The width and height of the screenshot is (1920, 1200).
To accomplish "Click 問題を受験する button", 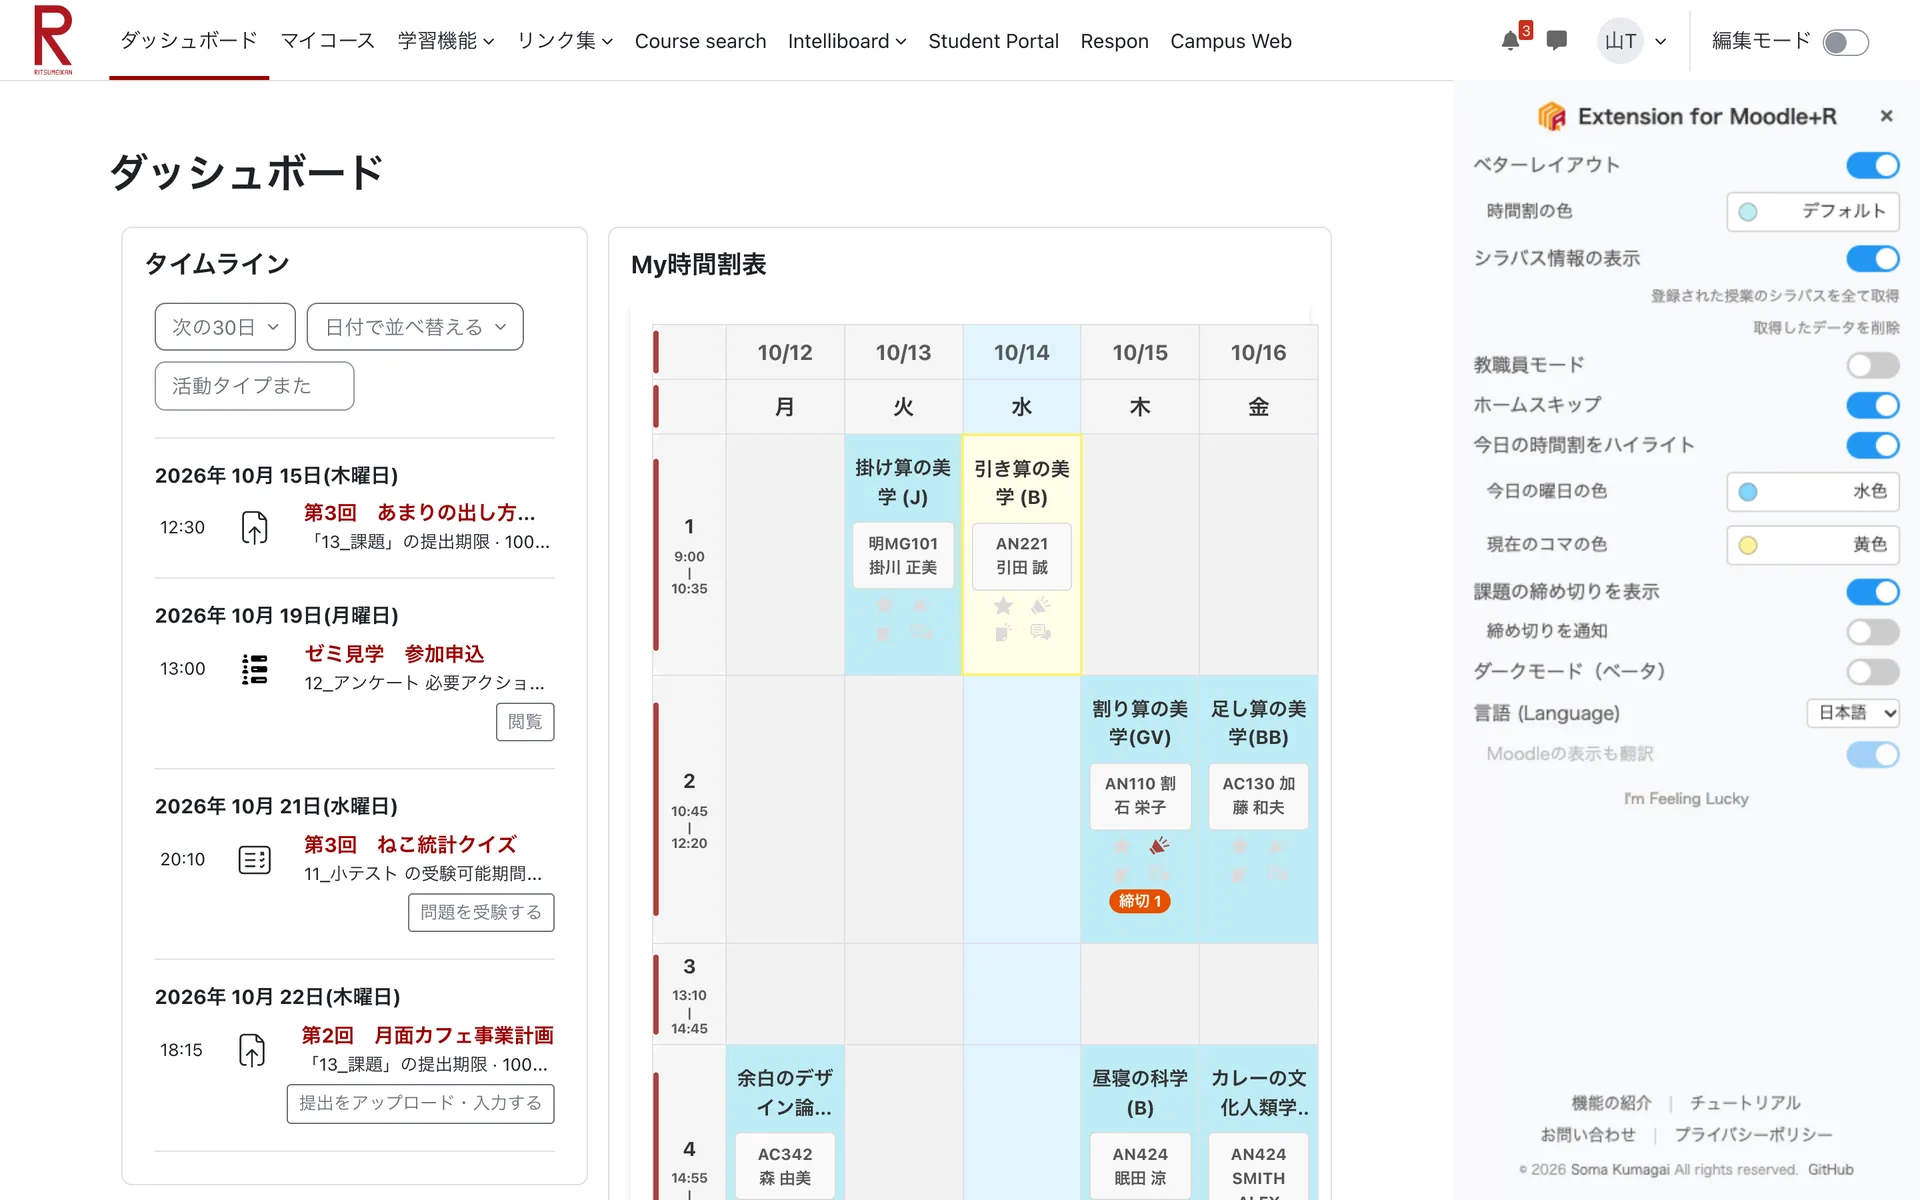I will point(481,912).
